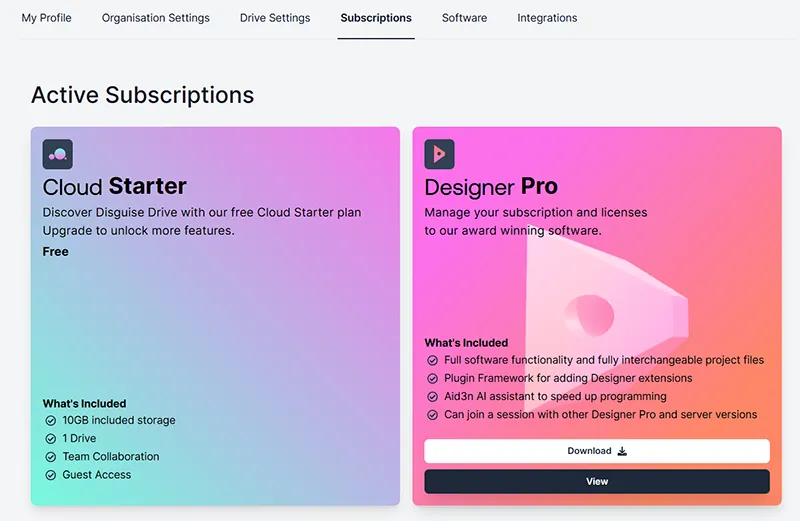Screen dimensions: 800x521
Task: Click Cloud Starter 'What's Included' heading
Action: (x=84, y=404)
